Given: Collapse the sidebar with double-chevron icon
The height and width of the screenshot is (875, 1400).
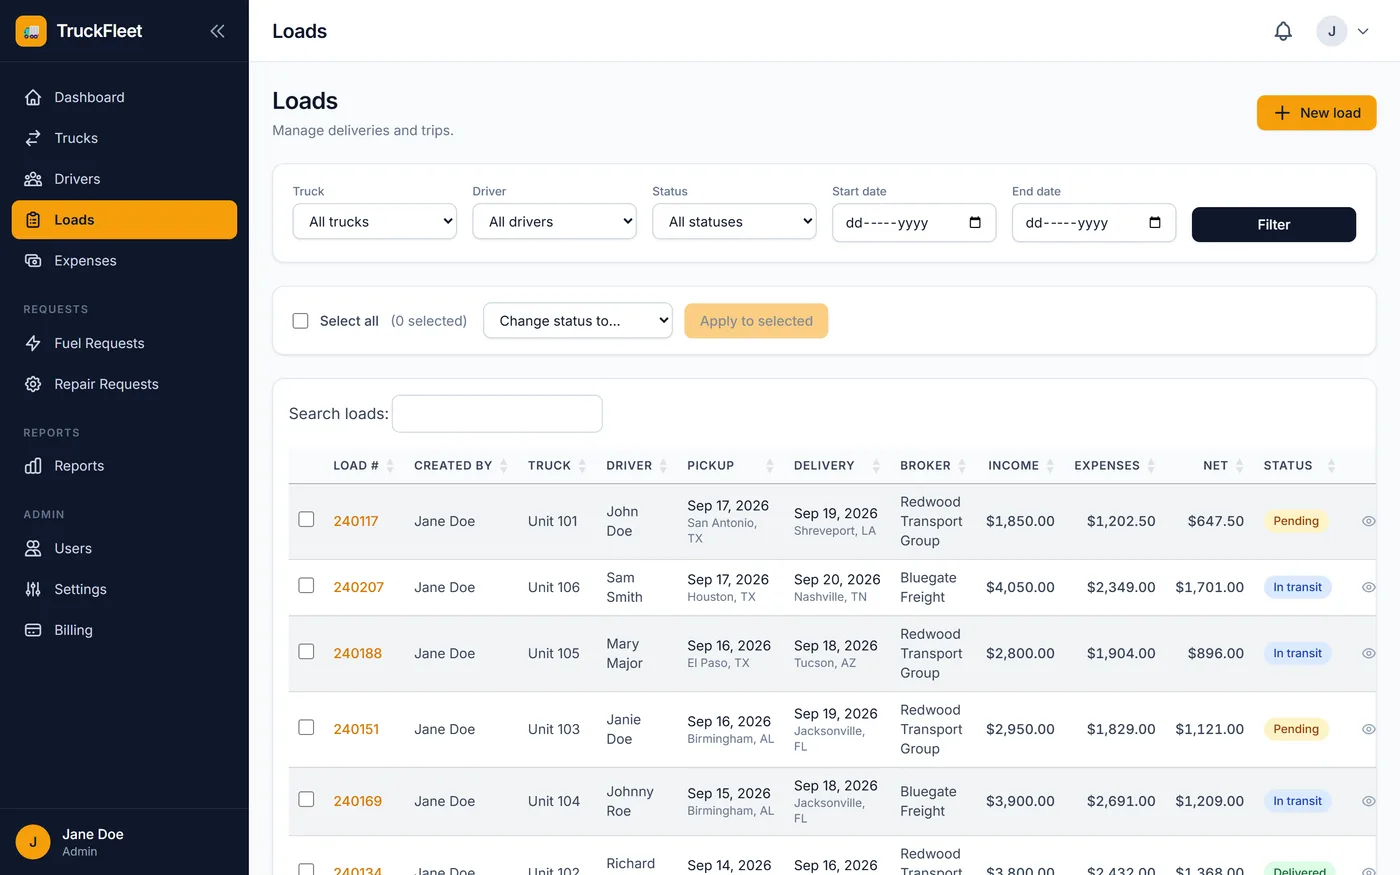Looking at the screenshot, I should pos(217,31).
